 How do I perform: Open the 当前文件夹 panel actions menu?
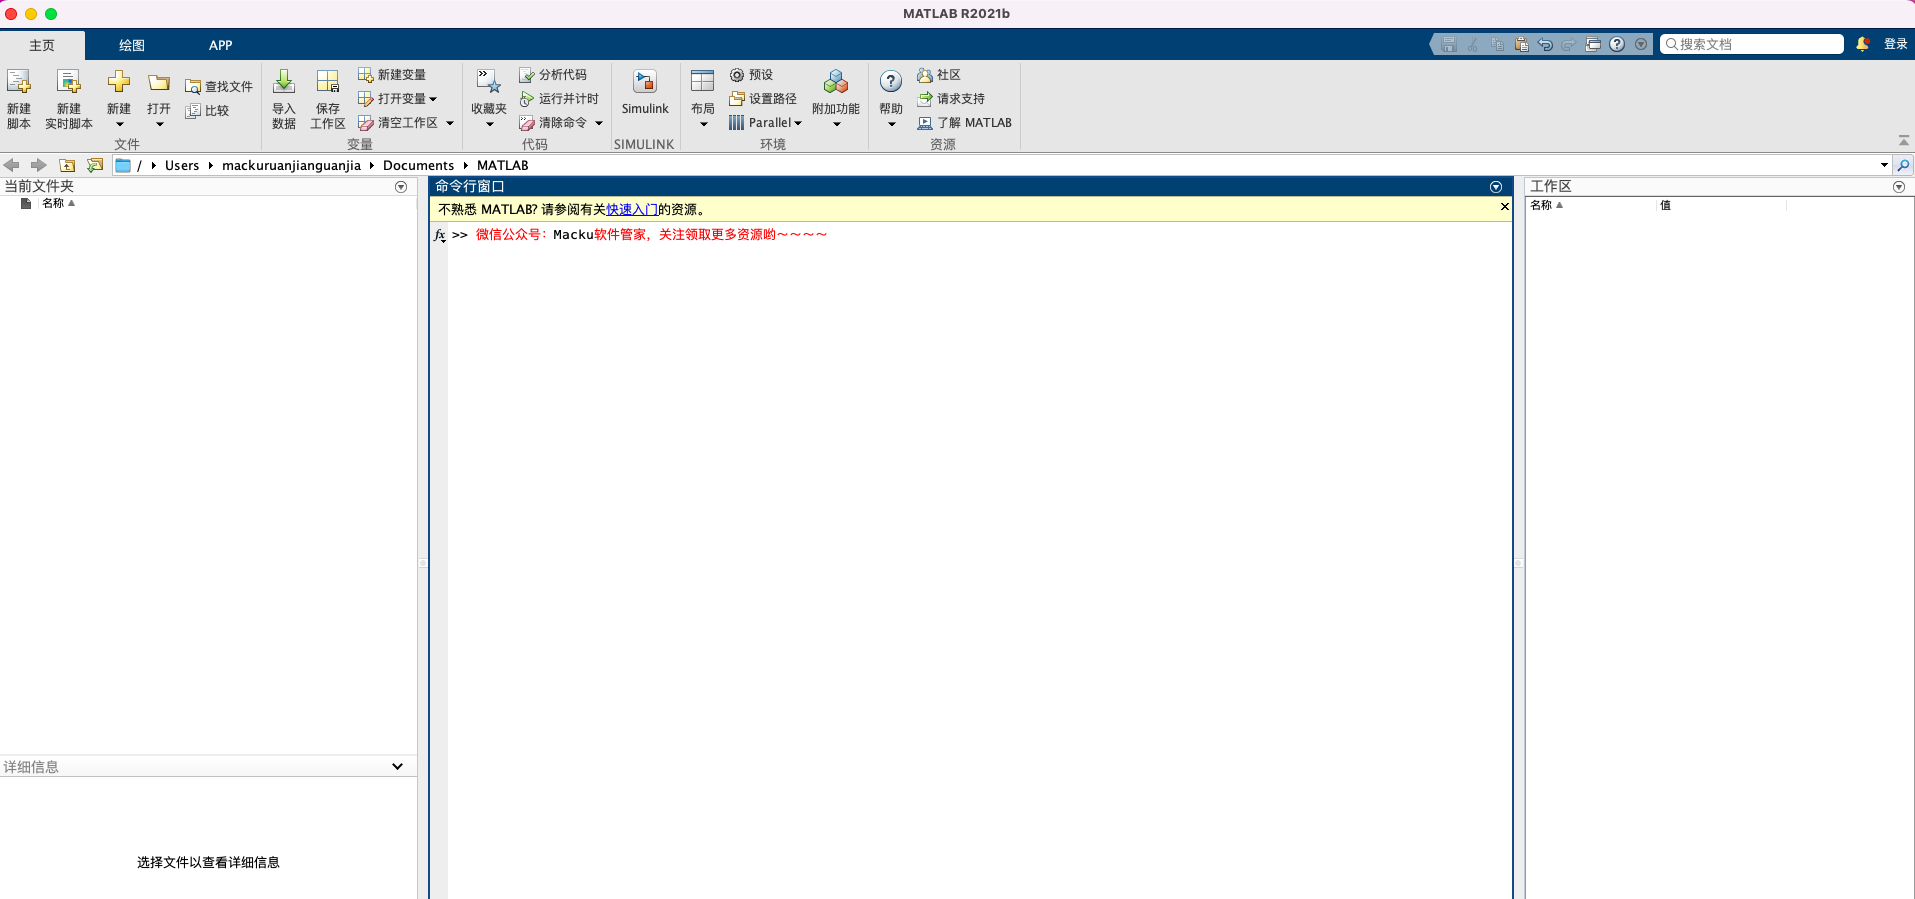pyautogui.click(x=401, y=187)
